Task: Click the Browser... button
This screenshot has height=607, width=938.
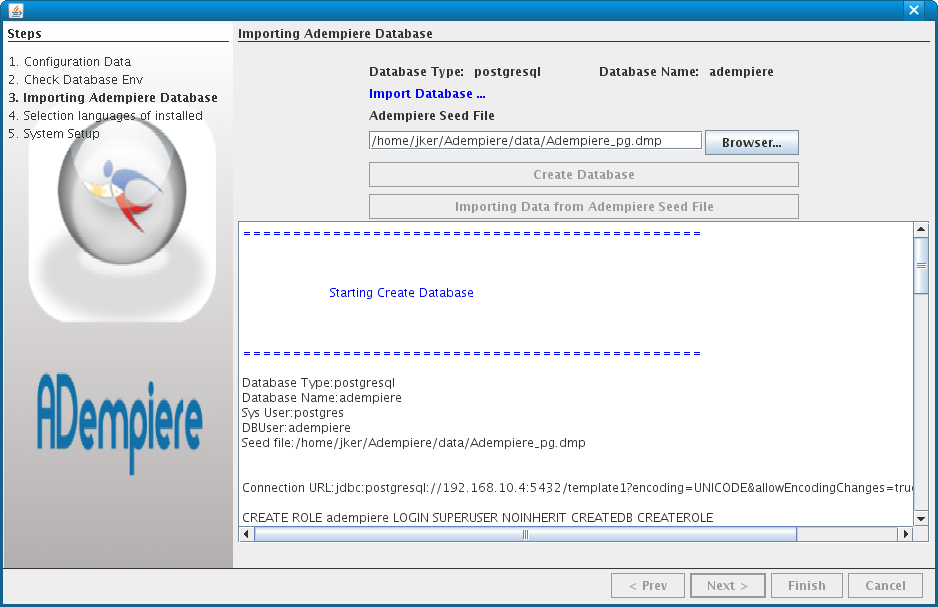Action: click(x=751, y=142)
